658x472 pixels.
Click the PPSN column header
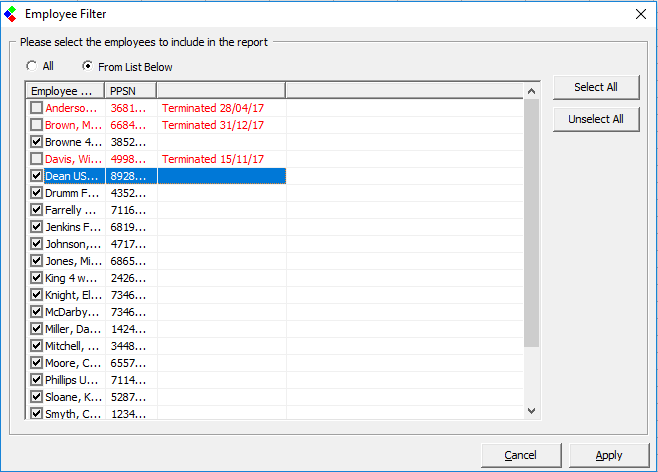[130, 91]
